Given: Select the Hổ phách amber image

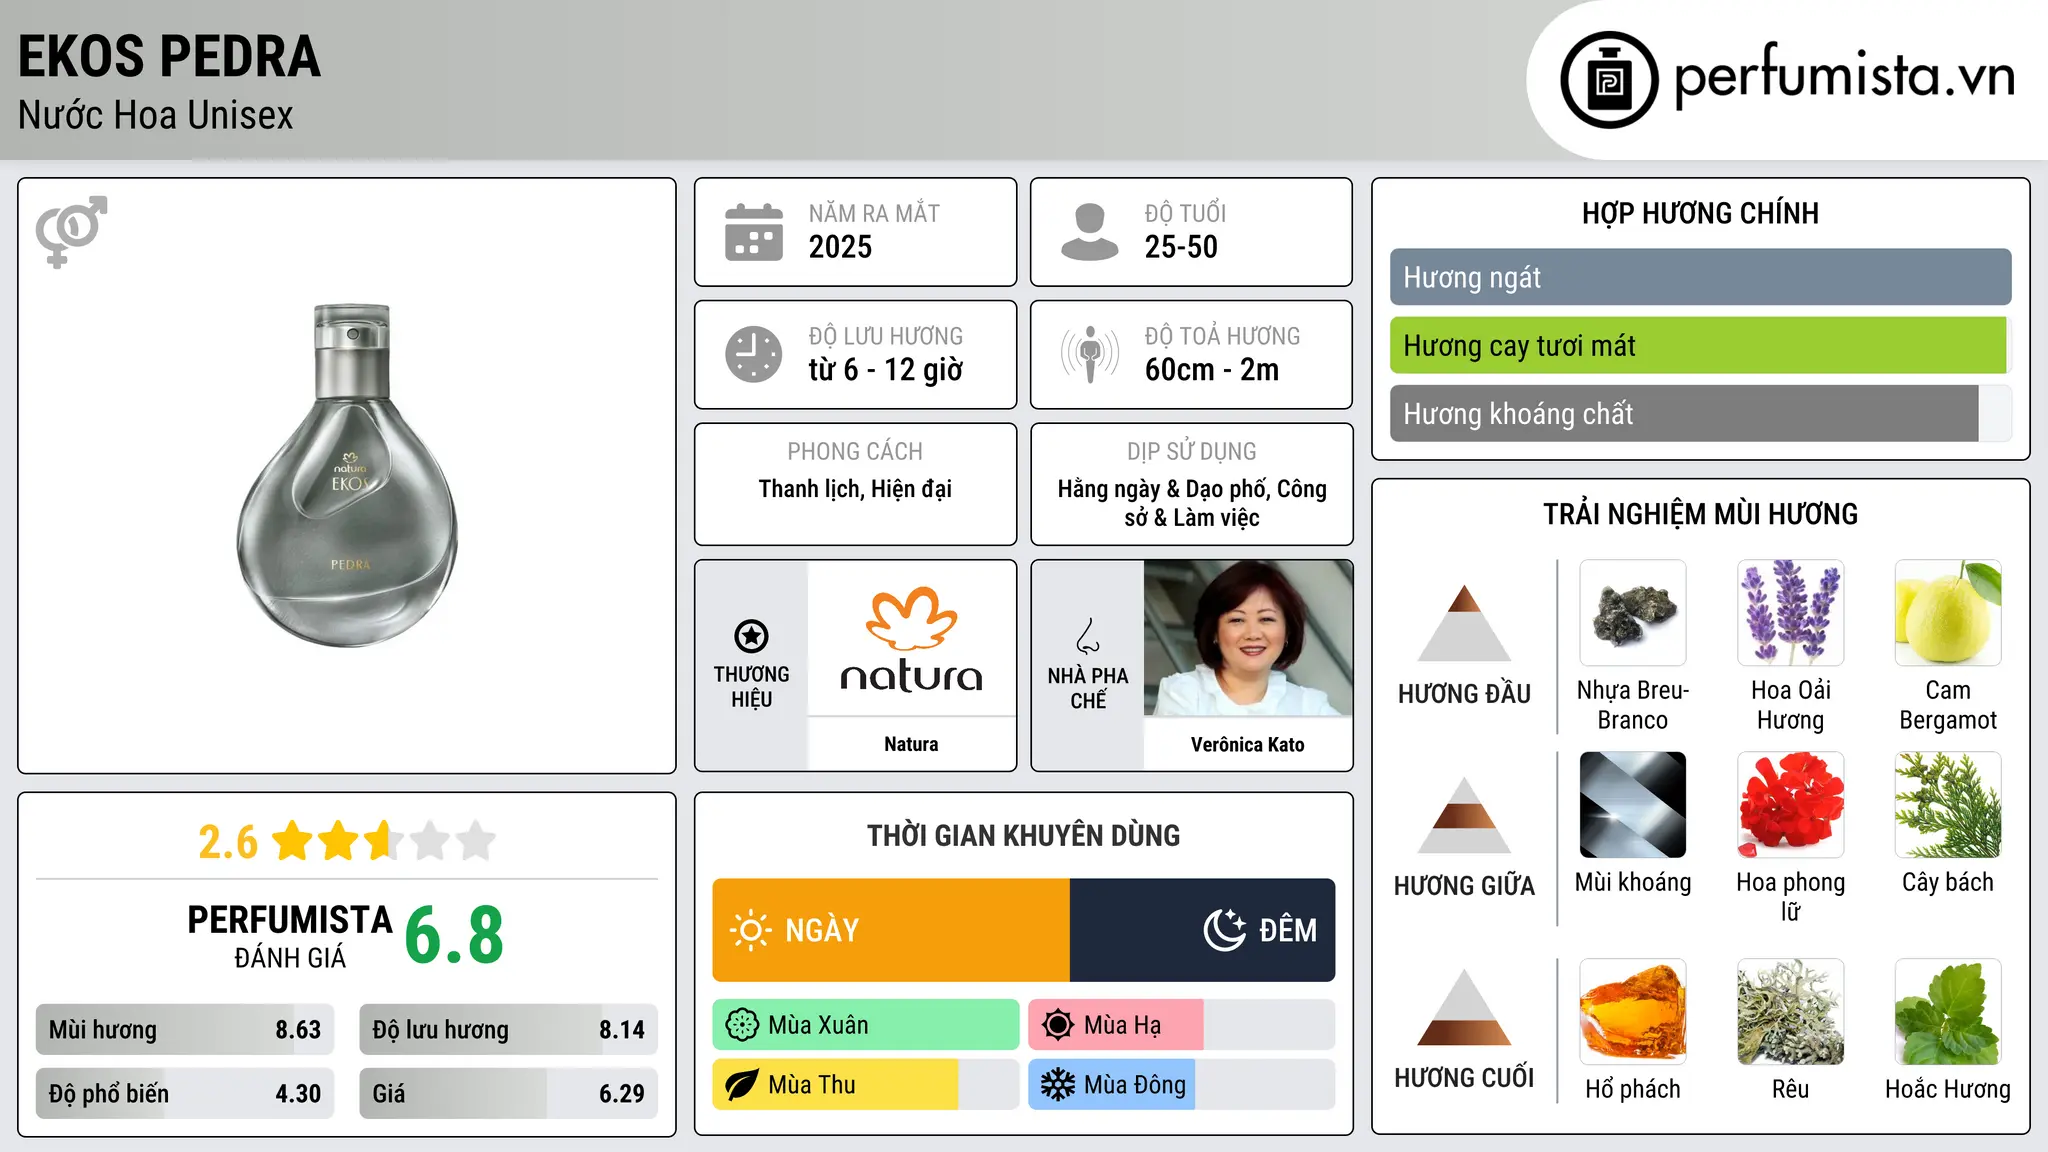Looking at the screenshot, I should (x=1633, y=1012).
